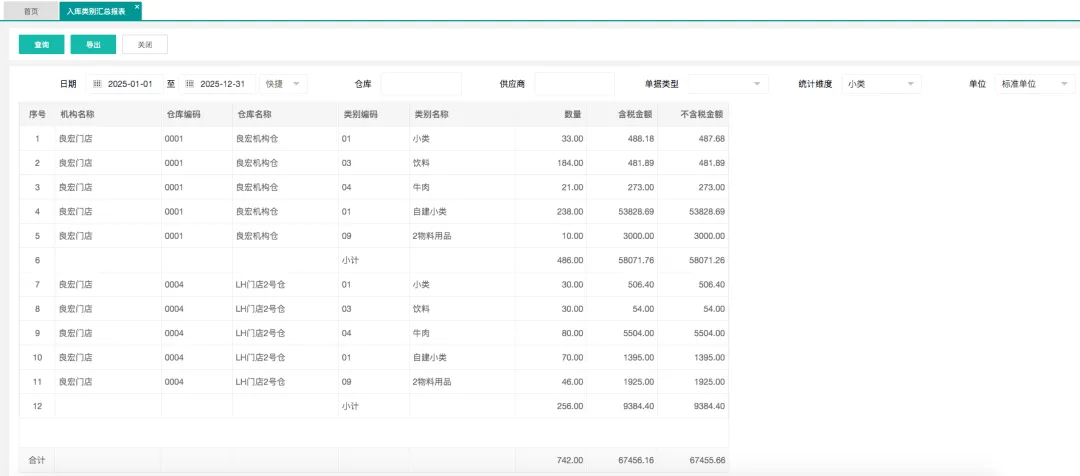Expand the 单位 dropdown showing 标准单位
The image size is (1080, 476).
[1036, 84]
